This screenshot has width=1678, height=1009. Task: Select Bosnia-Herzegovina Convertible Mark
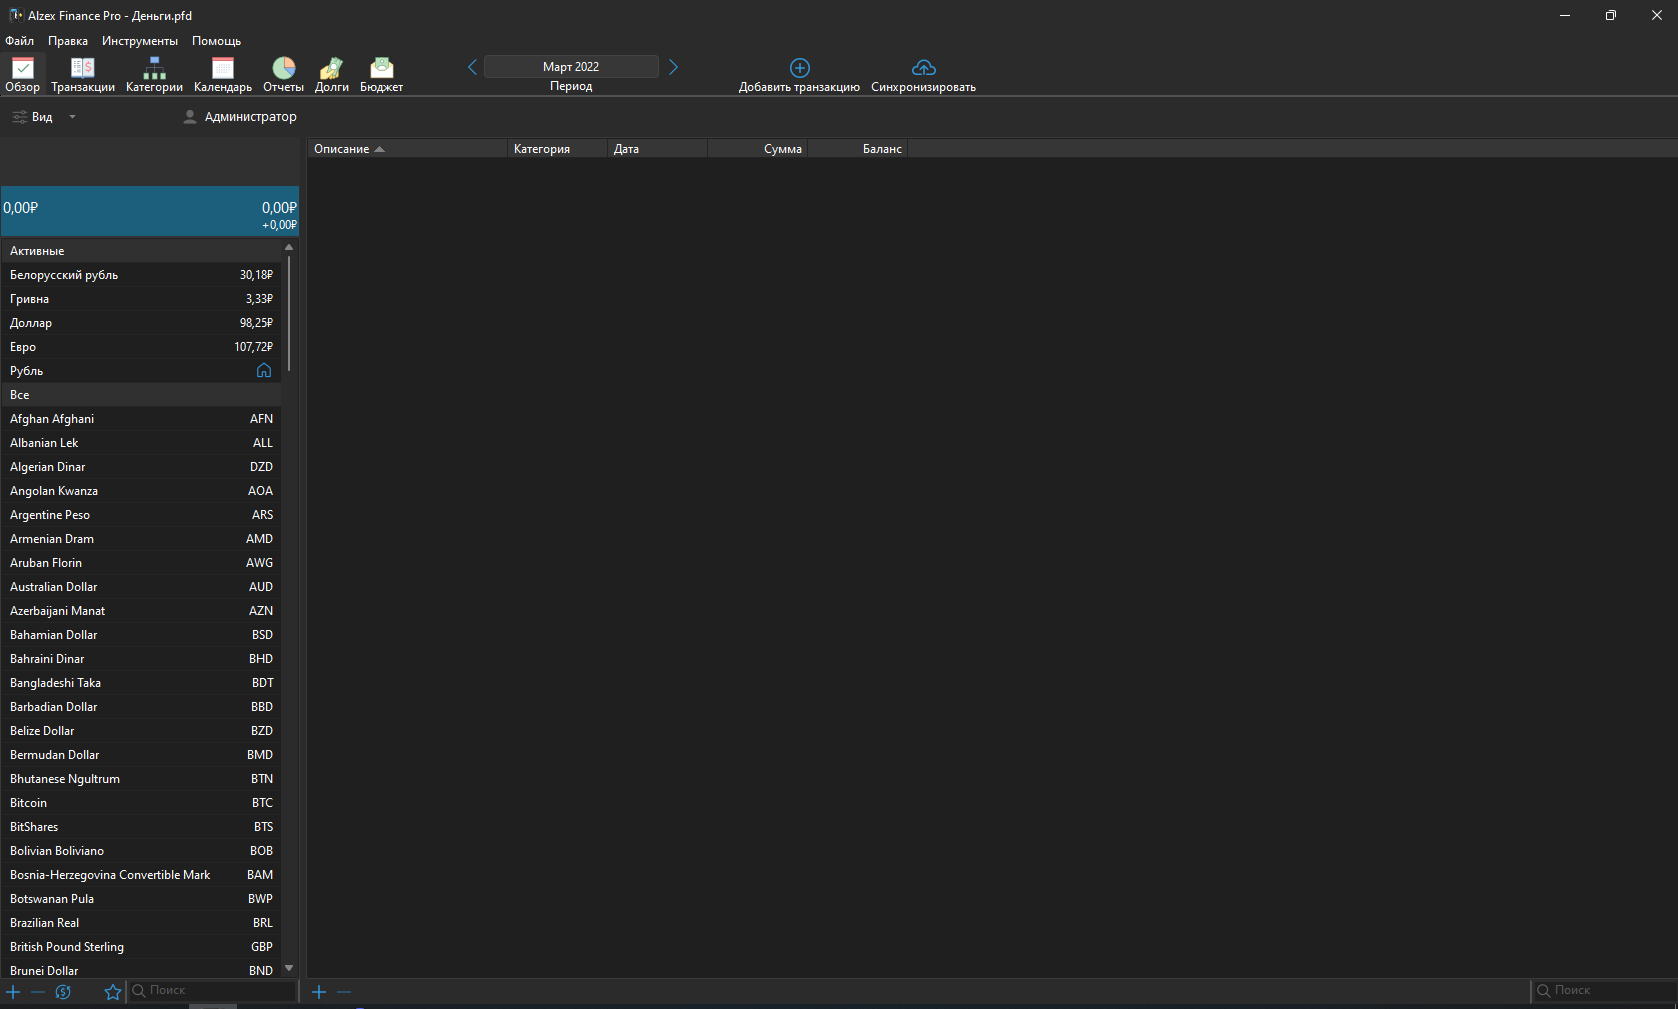pyautogui.click(x=140, y=875)
